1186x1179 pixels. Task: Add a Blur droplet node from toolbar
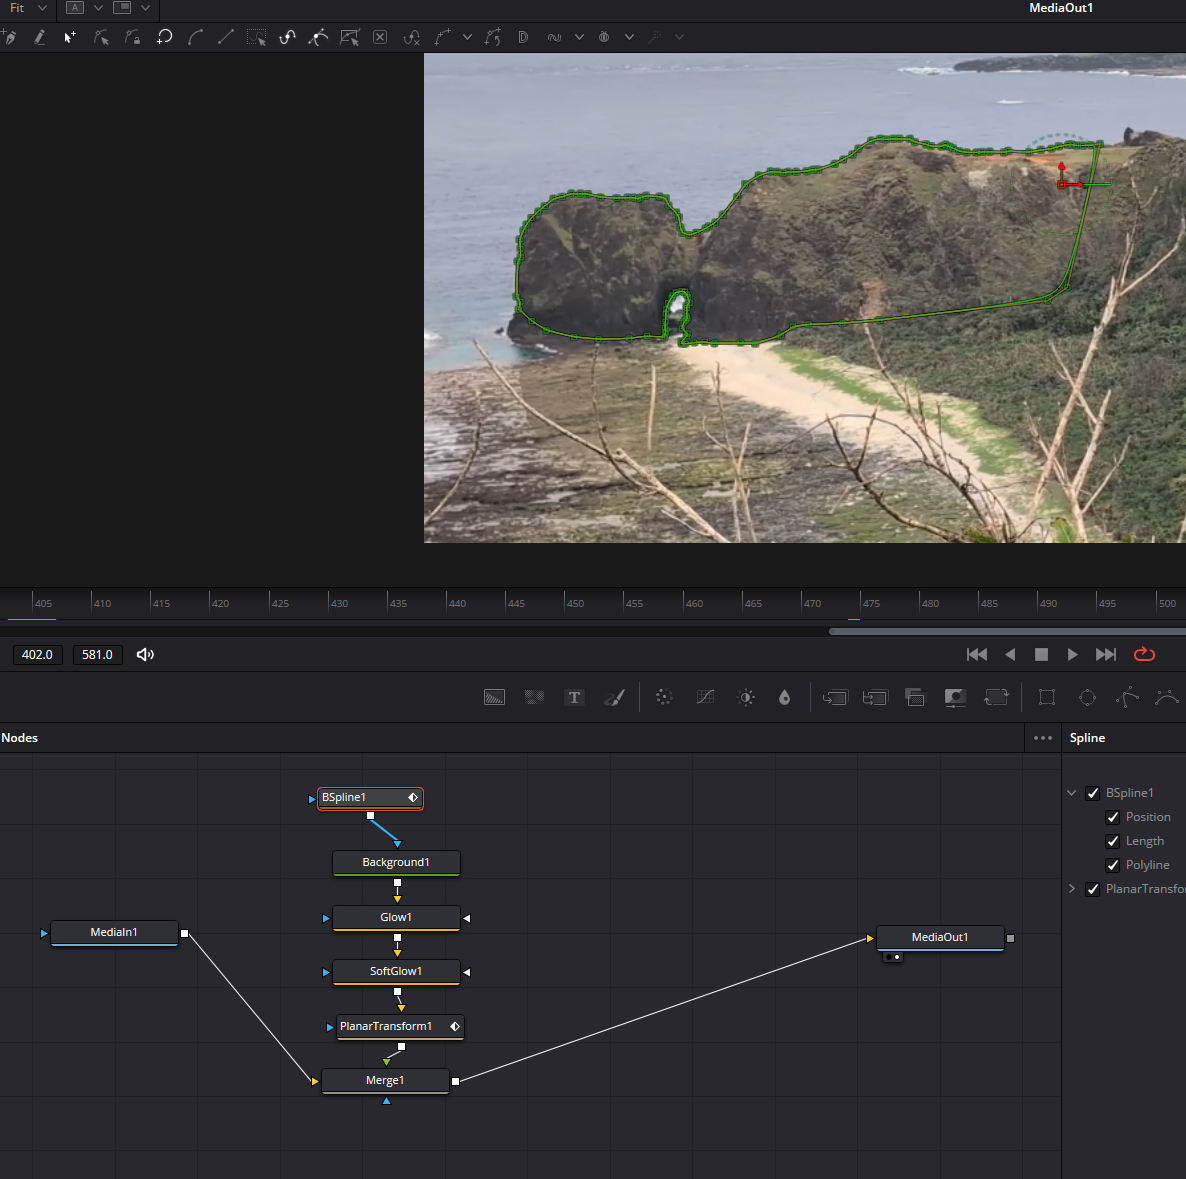[784, 697]
